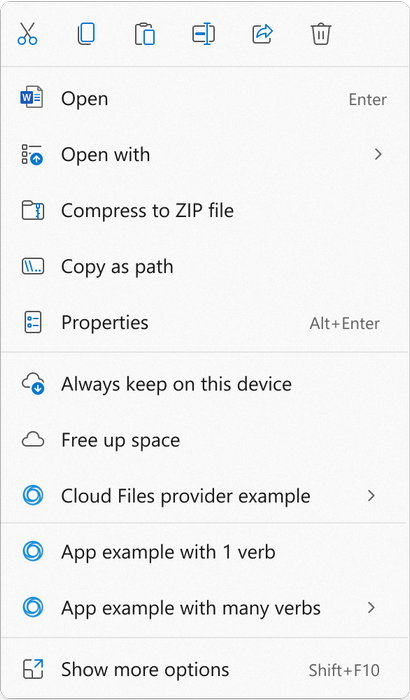Click the Copy icon in top row
The width and height of the screenshot is (410, 700).
tap(86, 34)
